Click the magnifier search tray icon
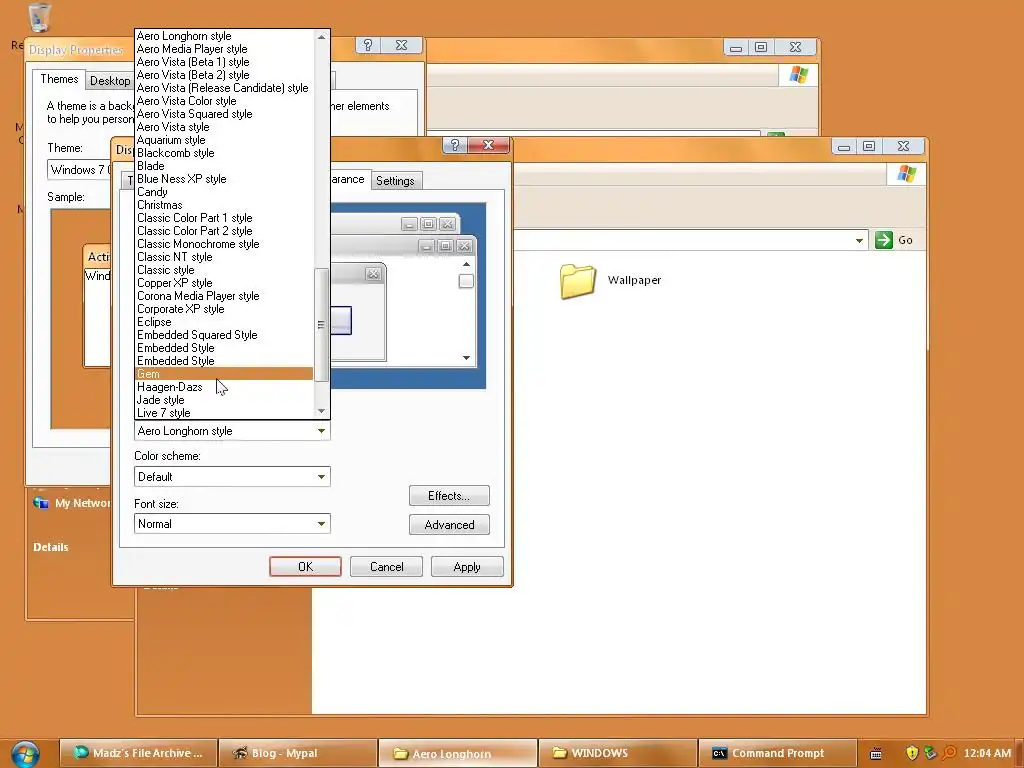Screen dimensions: 1024x768 pos(949,753)
